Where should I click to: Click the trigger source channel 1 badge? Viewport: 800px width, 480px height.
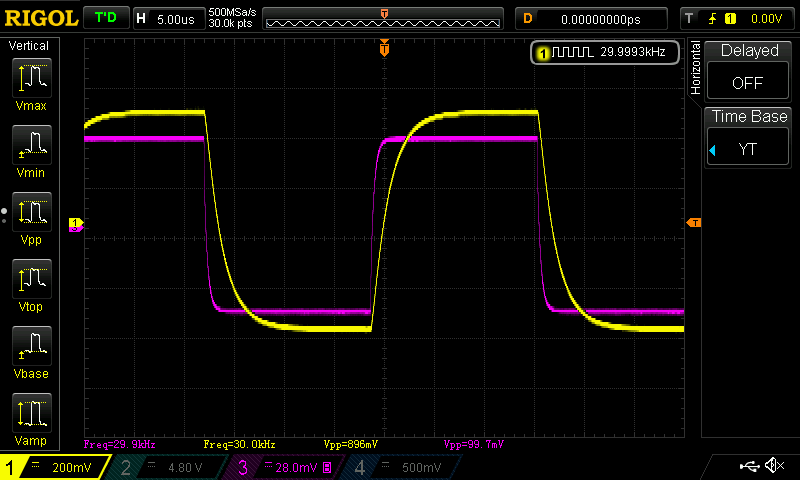coord(730,19)
